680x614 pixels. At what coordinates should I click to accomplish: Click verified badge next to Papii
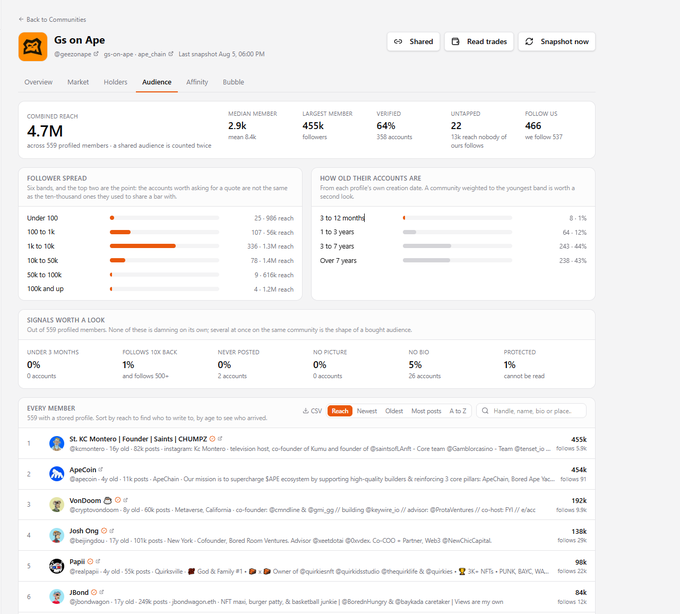90,562
